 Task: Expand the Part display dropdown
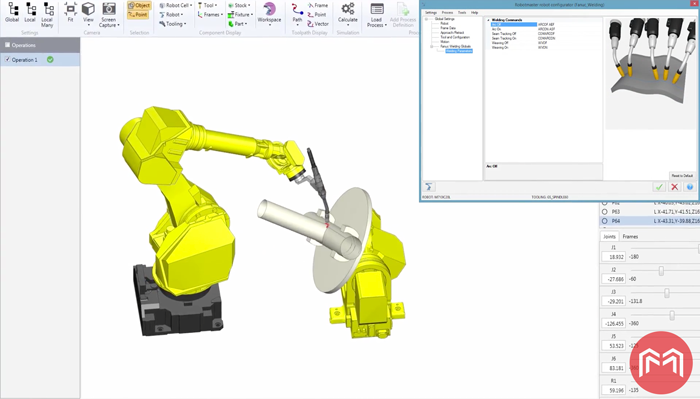click(x=238, y=24)
